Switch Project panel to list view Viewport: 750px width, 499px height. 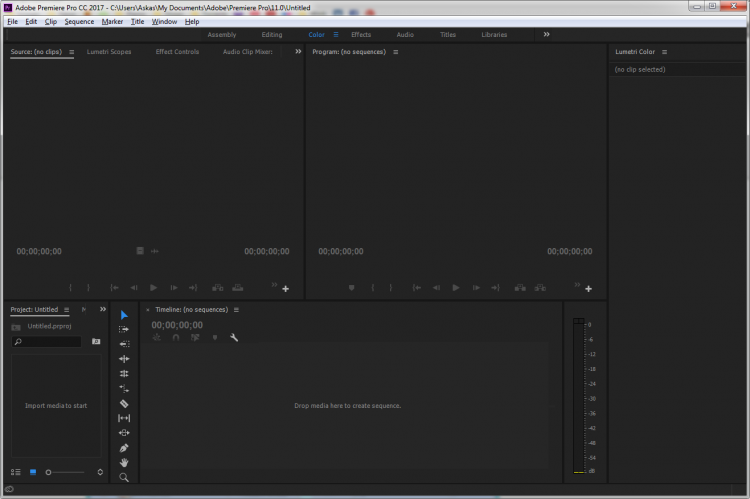click(x=15, y=472)
